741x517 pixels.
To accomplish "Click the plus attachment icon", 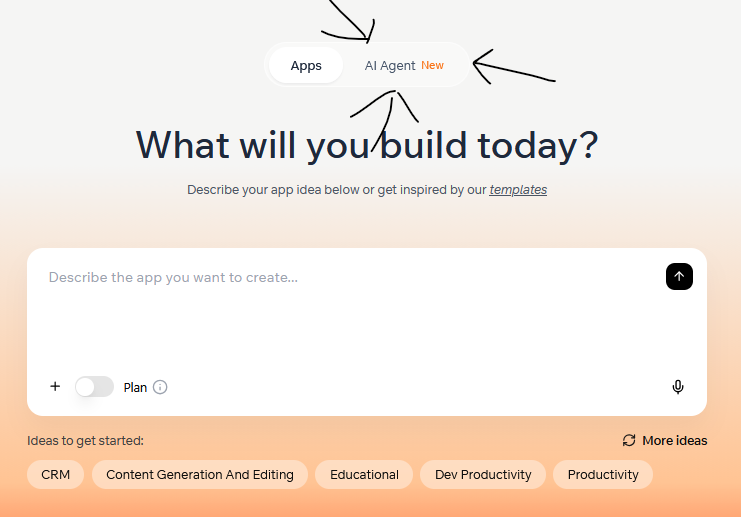I will 55,387.
